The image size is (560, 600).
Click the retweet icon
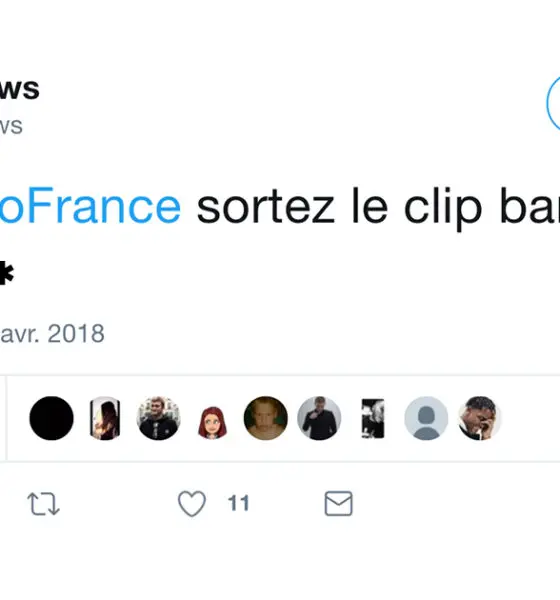pos(43,504)
